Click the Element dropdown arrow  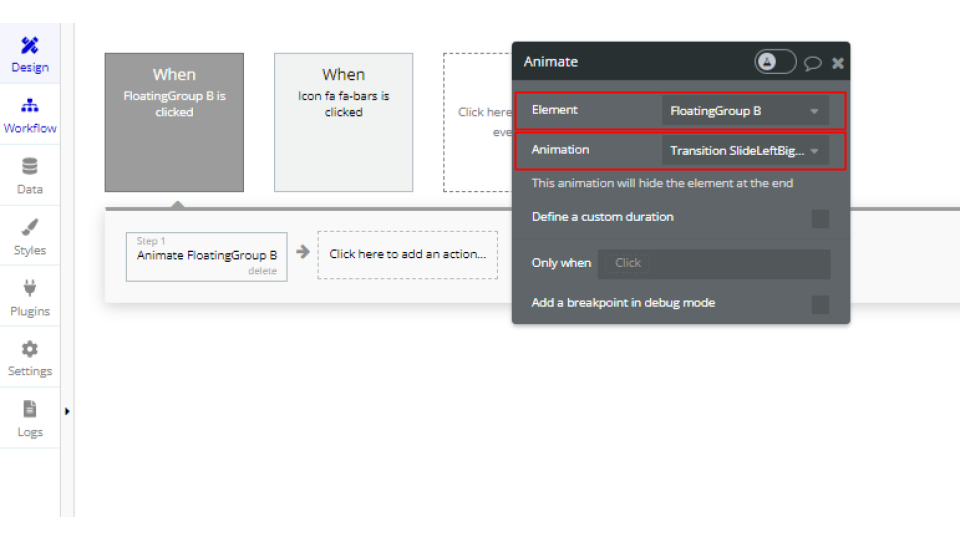pos(814,111)
